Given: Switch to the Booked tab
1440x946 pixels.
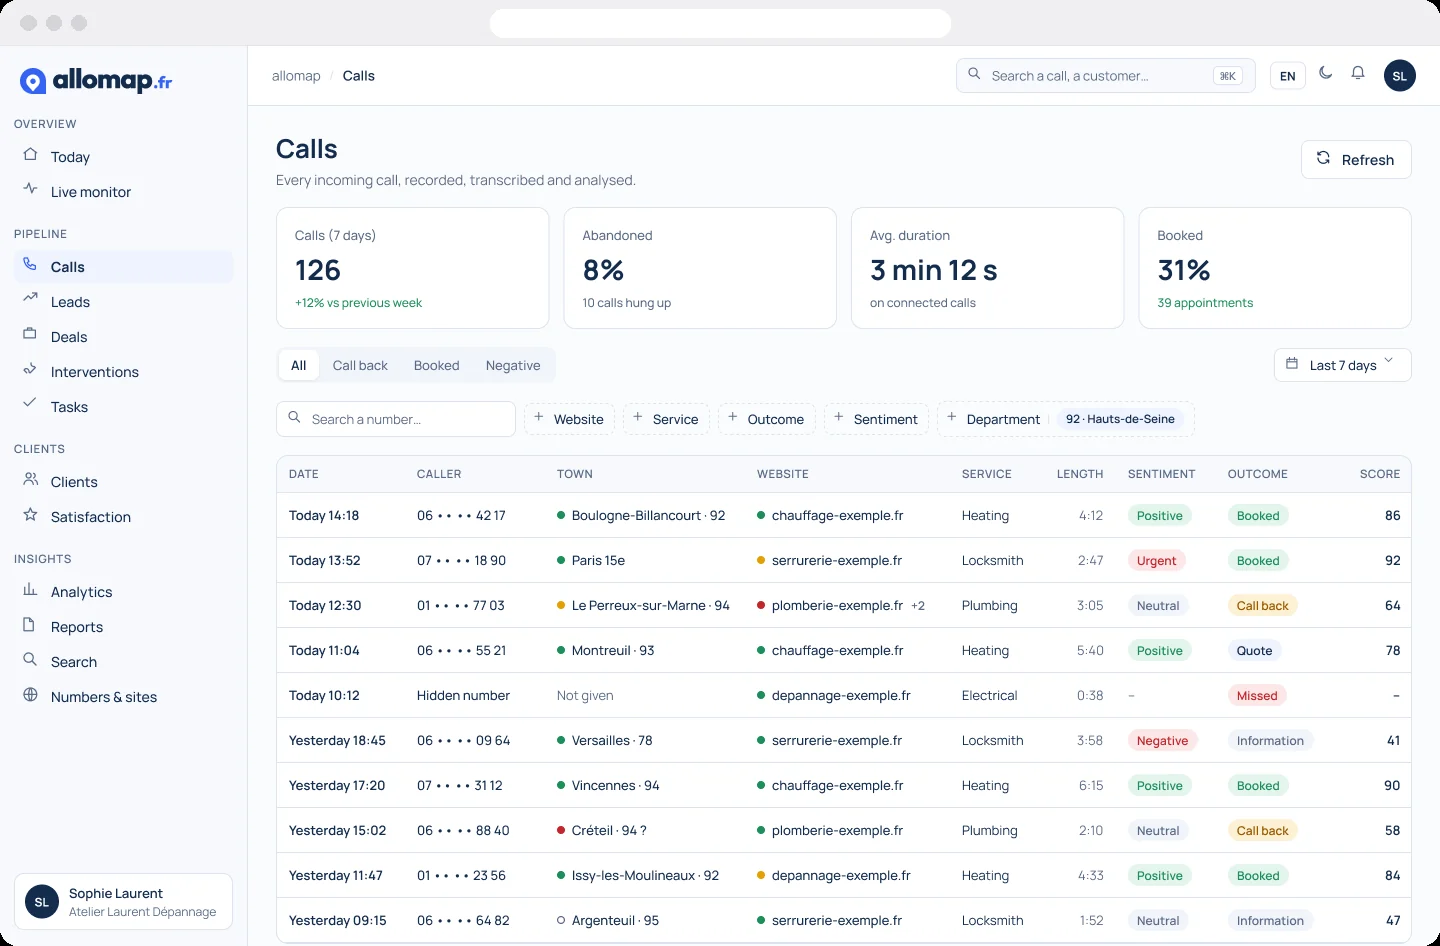Looking at the screenshot, I should click(x=437, y=365).
